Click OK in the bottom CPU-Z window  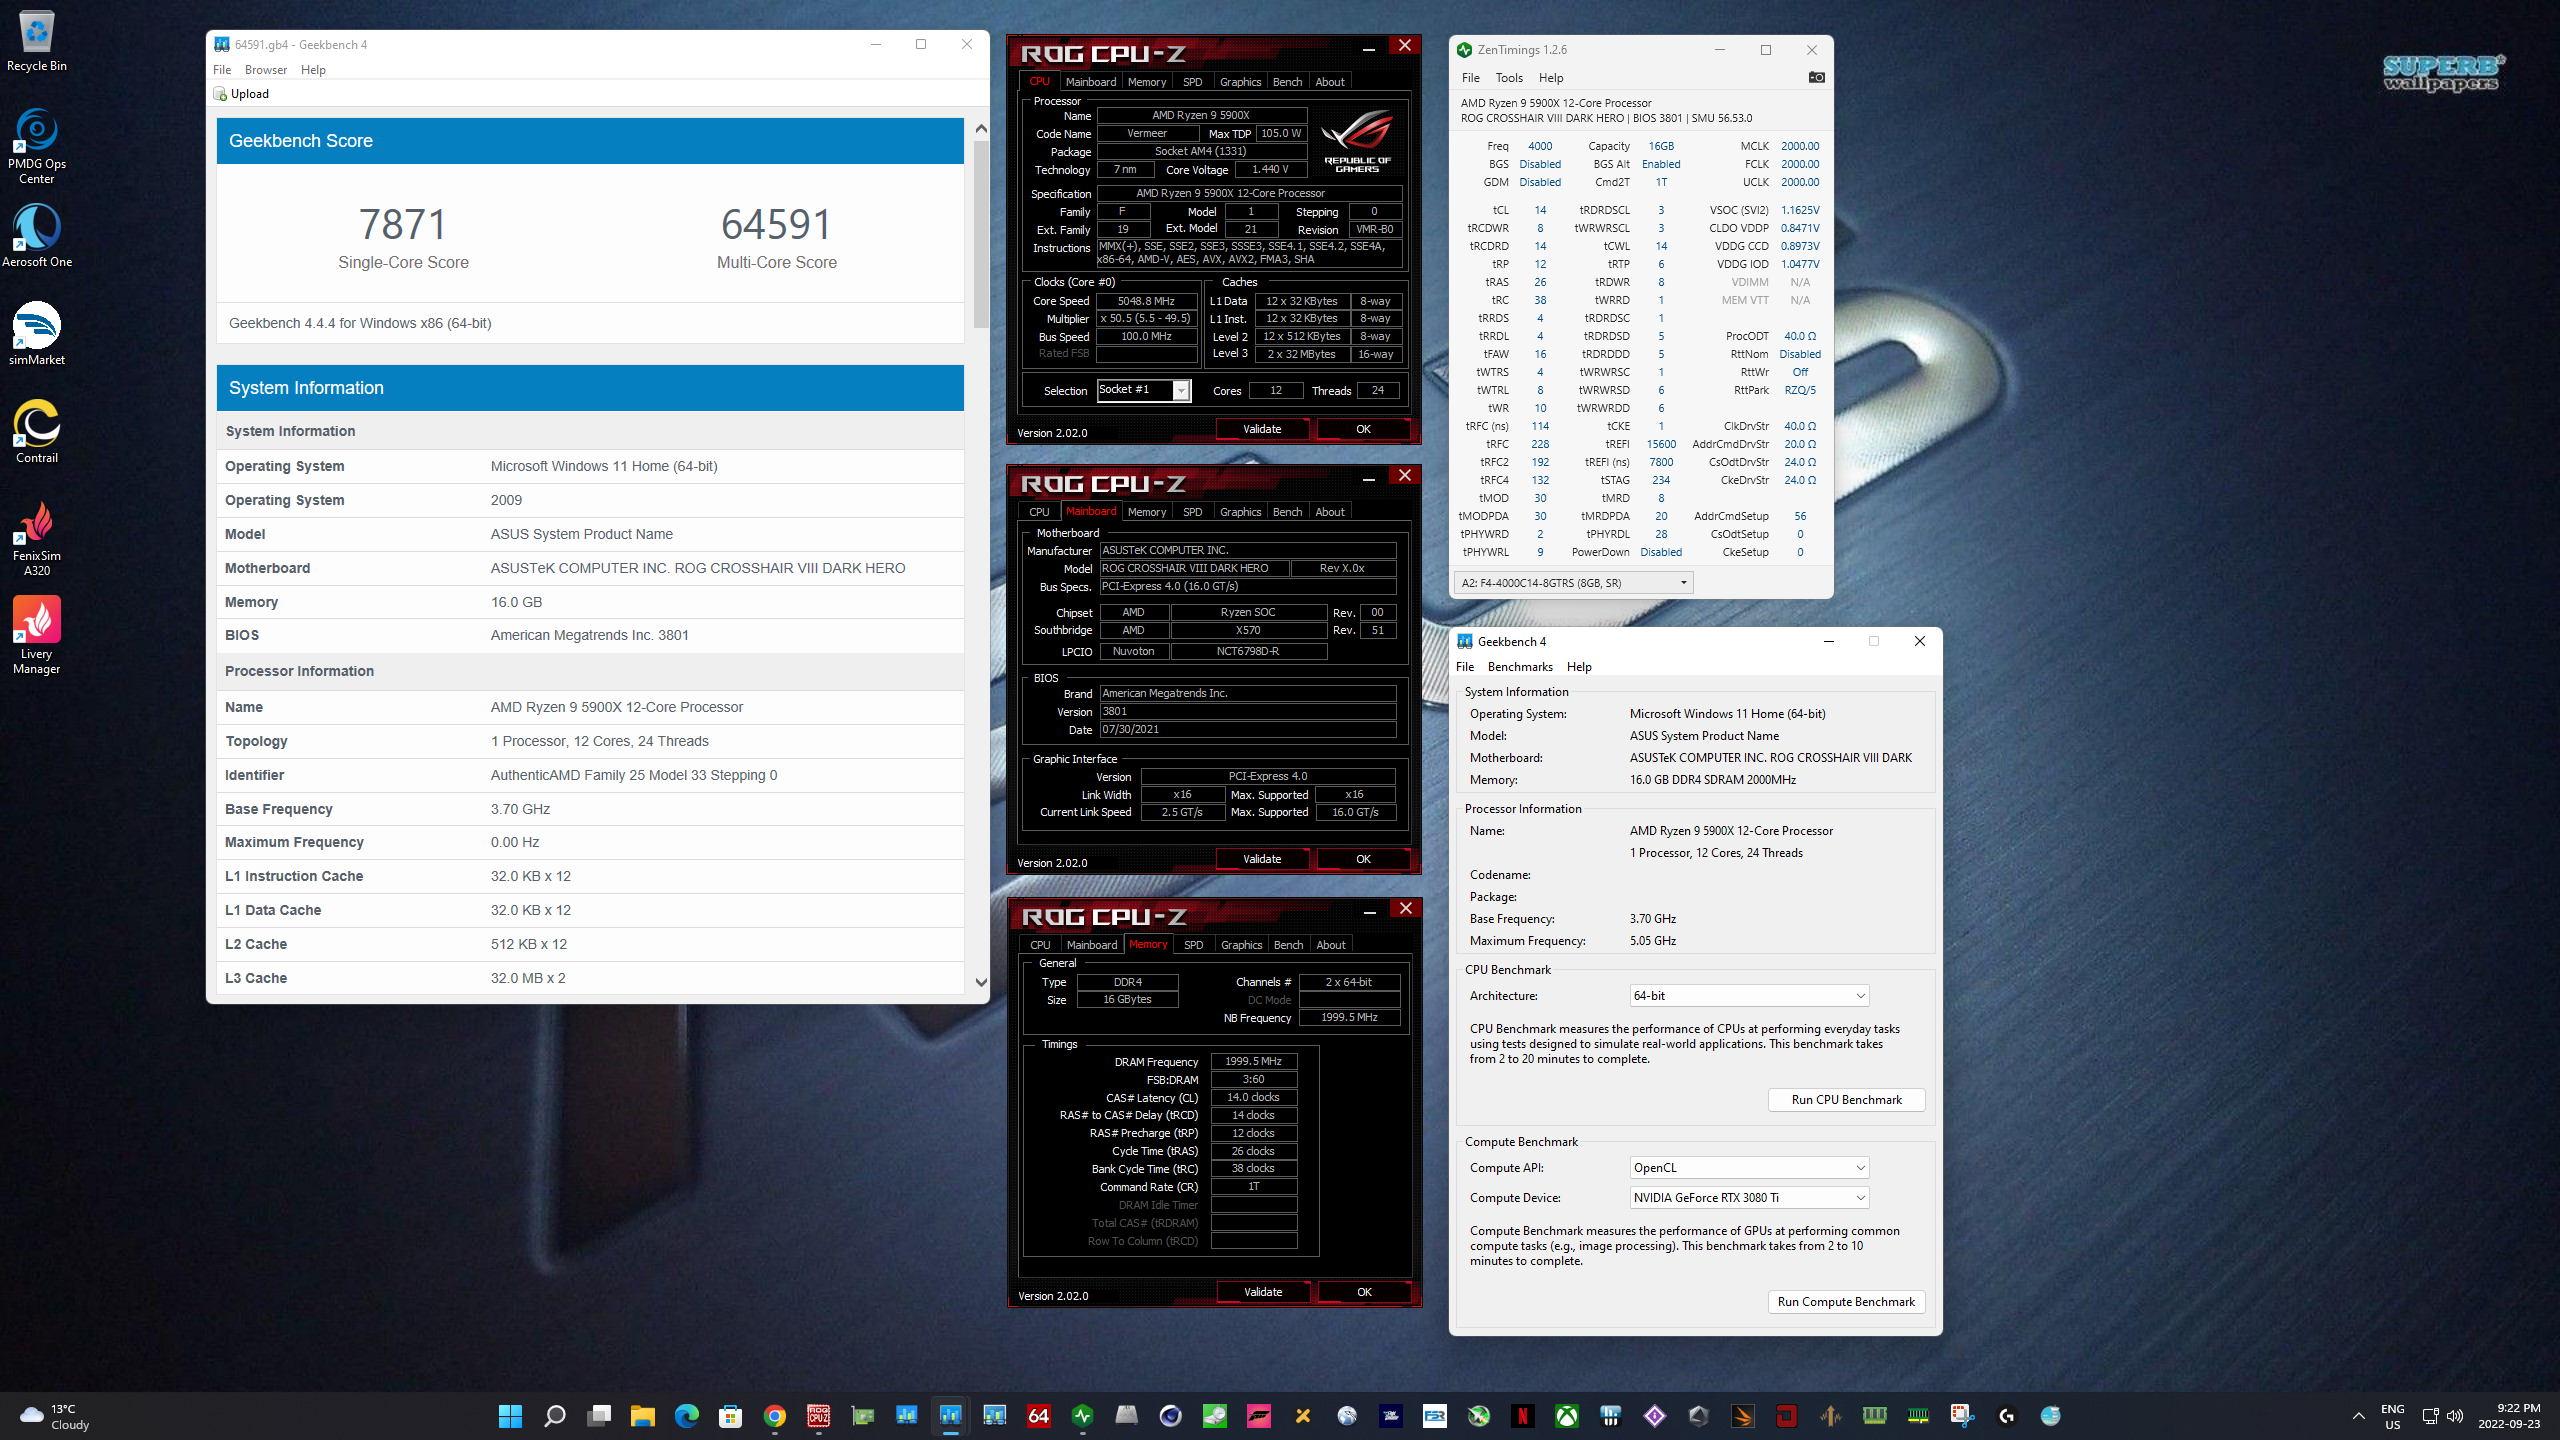[x=1364, y=1292]
